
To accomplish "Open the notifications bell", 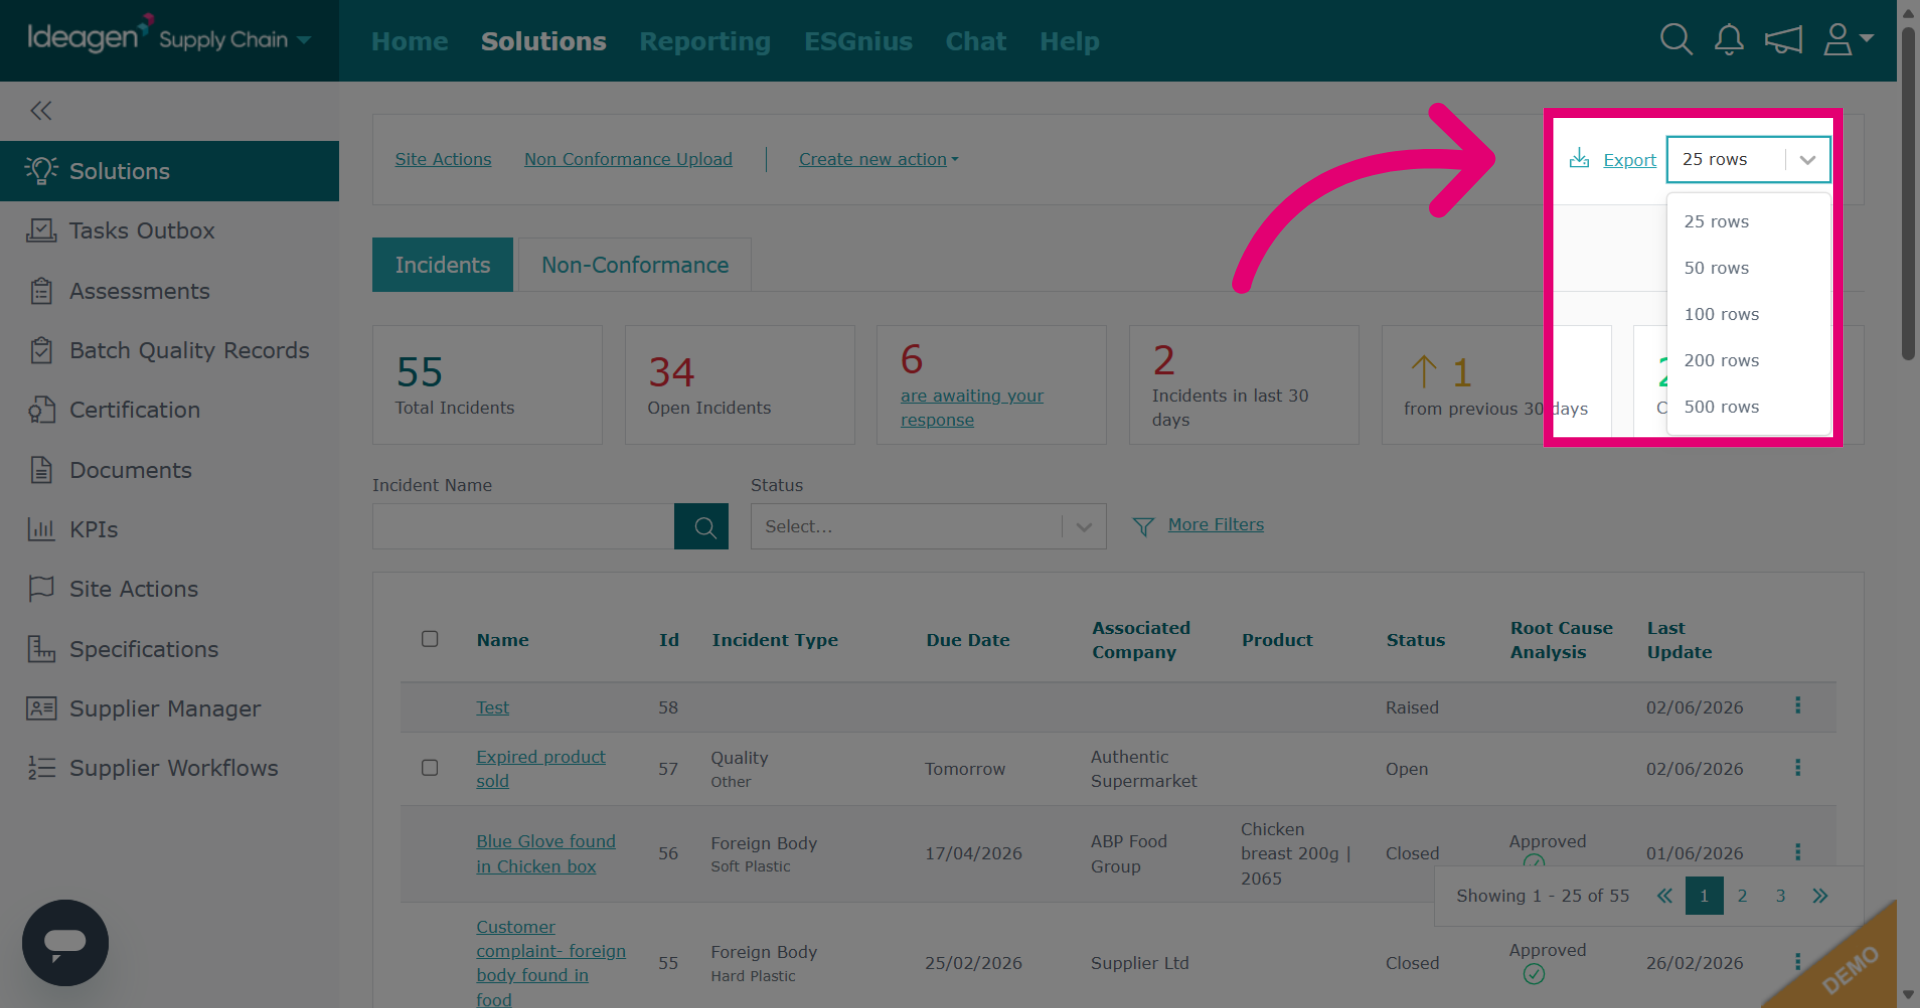I will coord(1729,40).
